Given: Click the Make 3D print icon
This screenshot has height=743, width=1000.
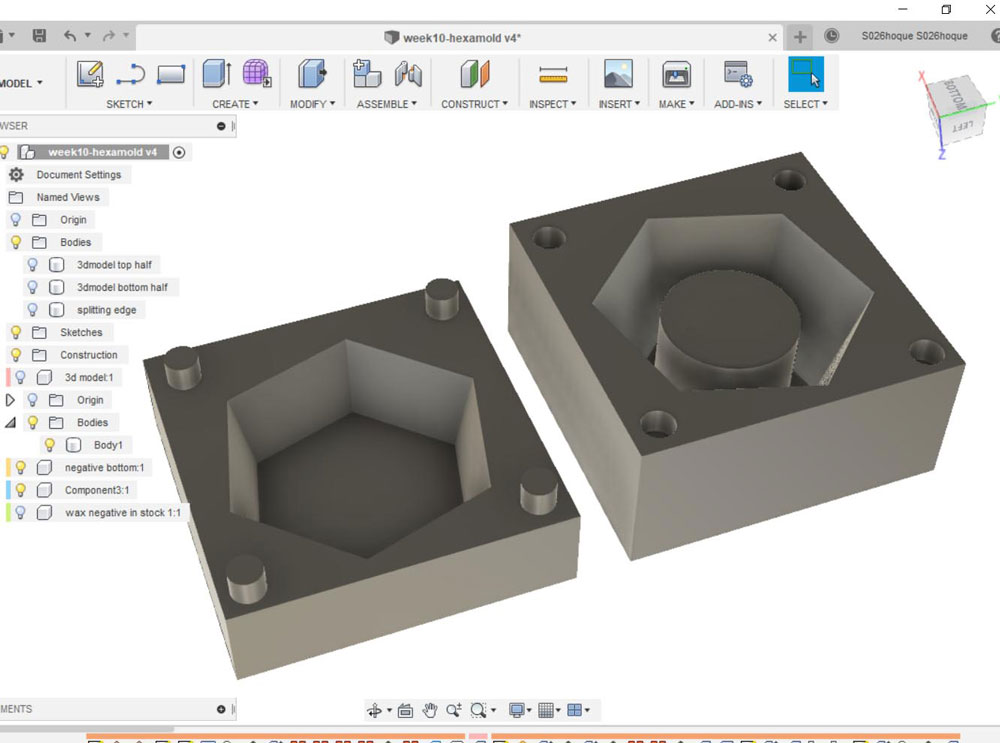Looking at the screenshot, I should tap(676, 74).
